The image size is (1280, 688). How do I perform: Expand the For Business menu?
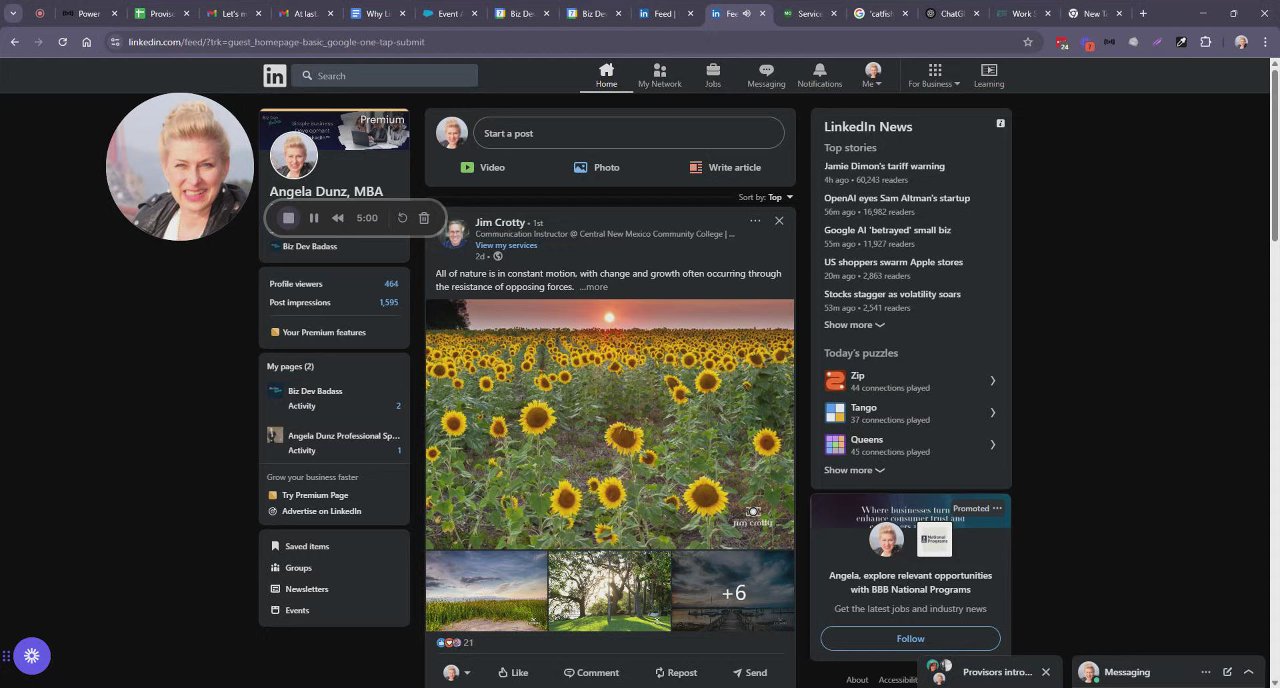point(934,76)
